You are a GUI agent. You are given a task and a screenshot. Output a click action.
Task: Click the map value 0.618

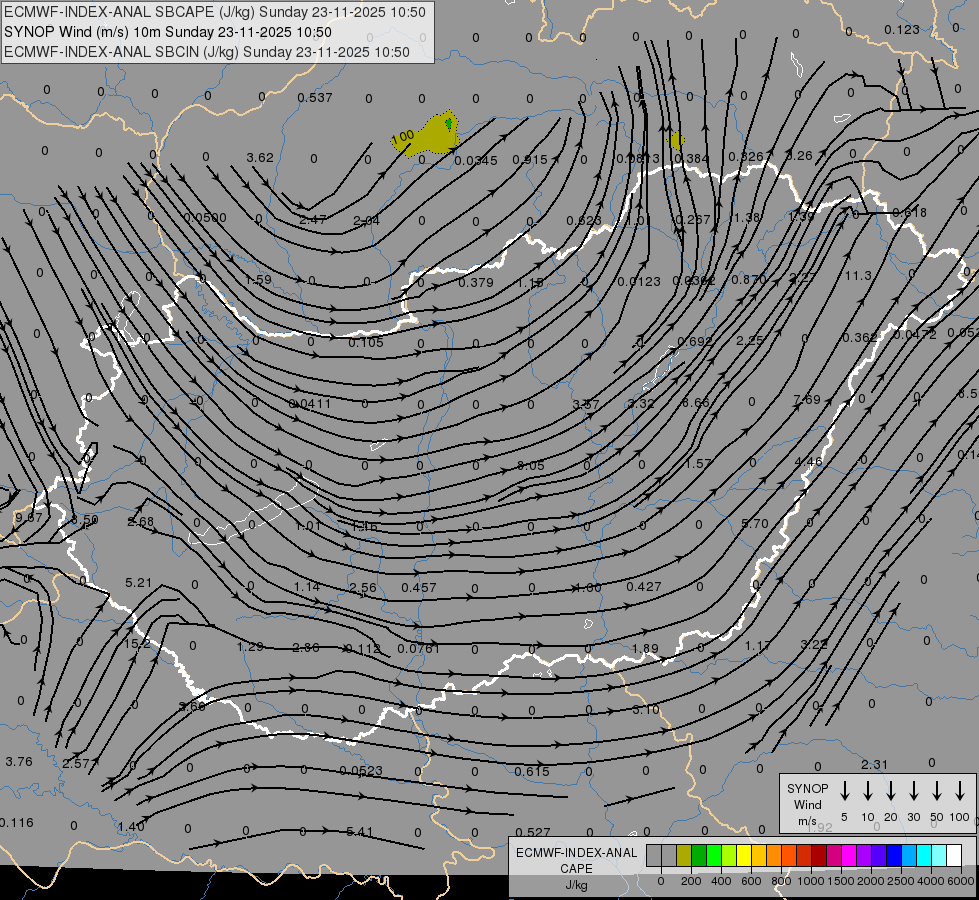[x=910, y=212]
